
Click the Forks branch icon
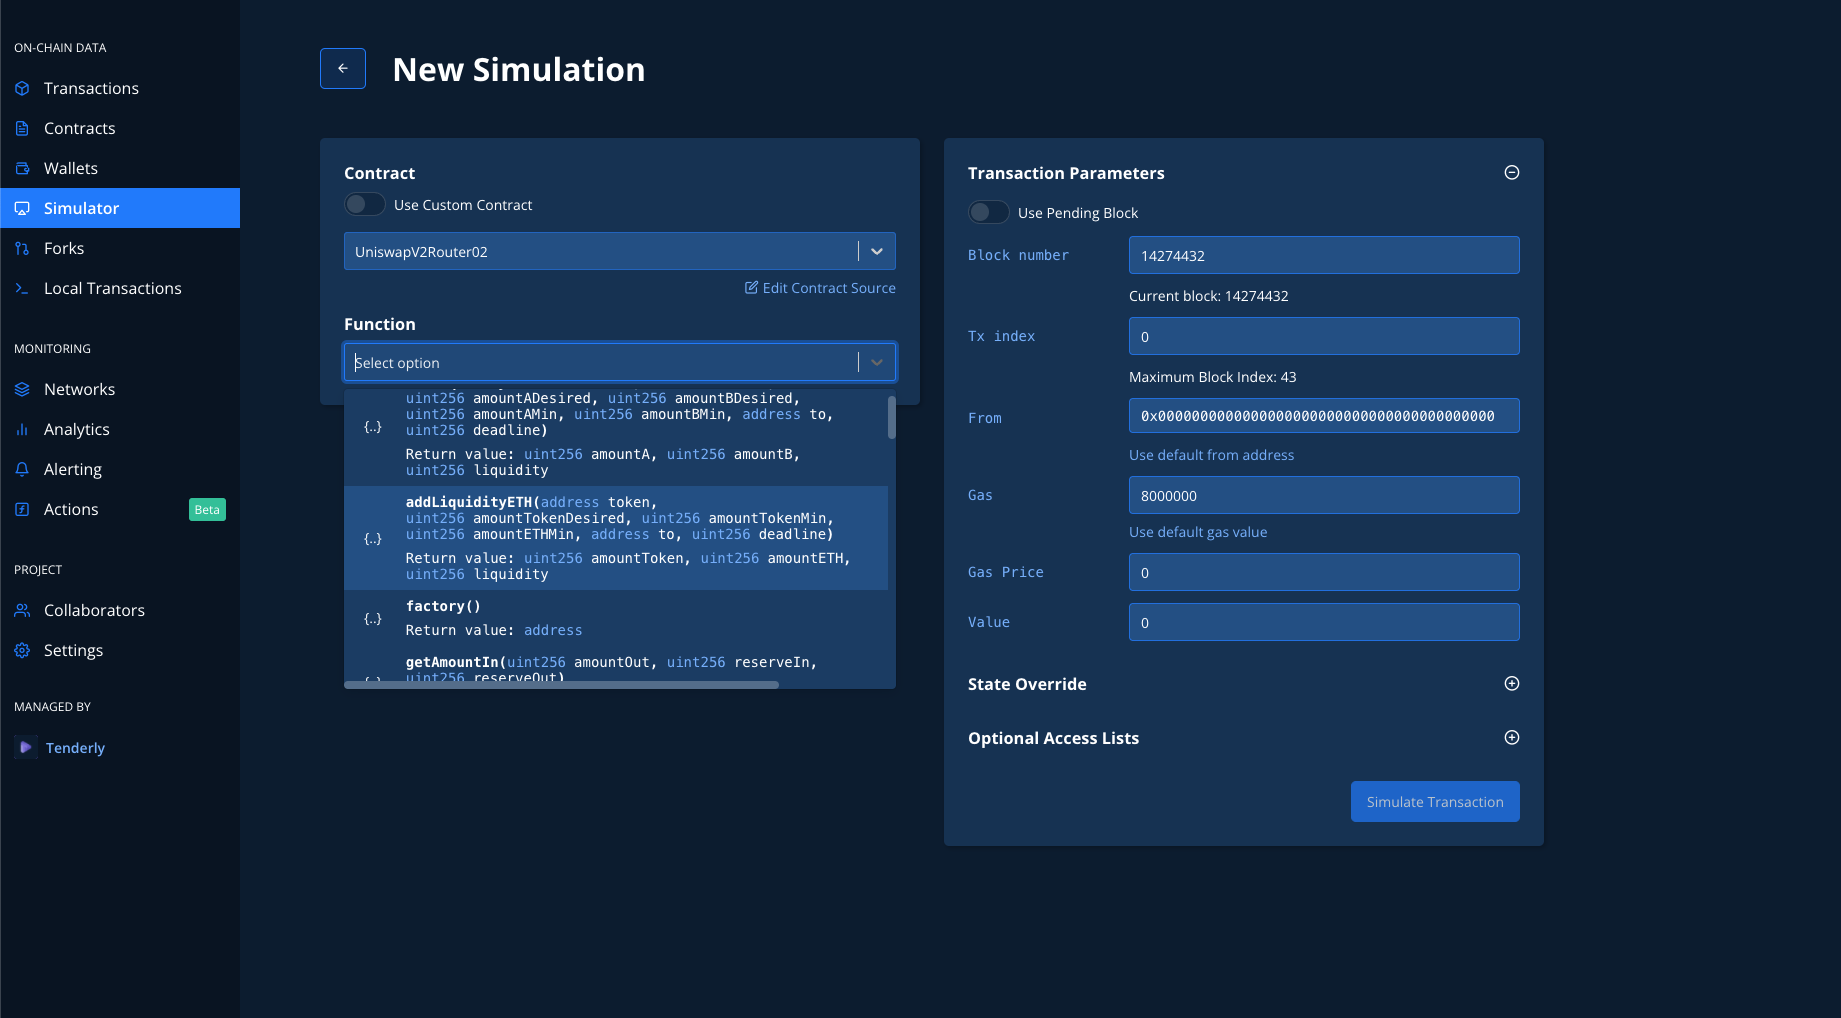22,248
